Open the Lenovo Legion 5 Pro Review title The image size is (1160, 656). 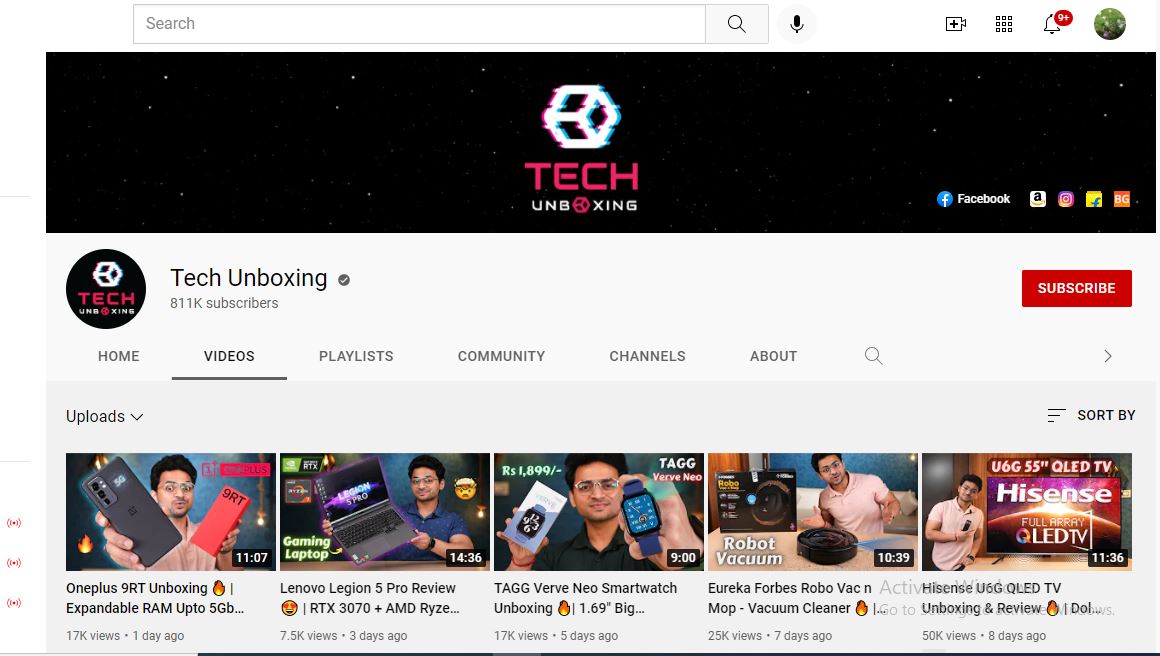click(x=370, y=598)
